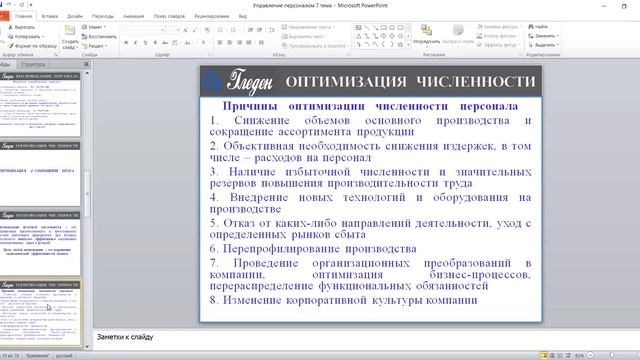Viewport: 640px width, 360px height.
Task: Open Выровнять текст dropdown
Action: 304,36
